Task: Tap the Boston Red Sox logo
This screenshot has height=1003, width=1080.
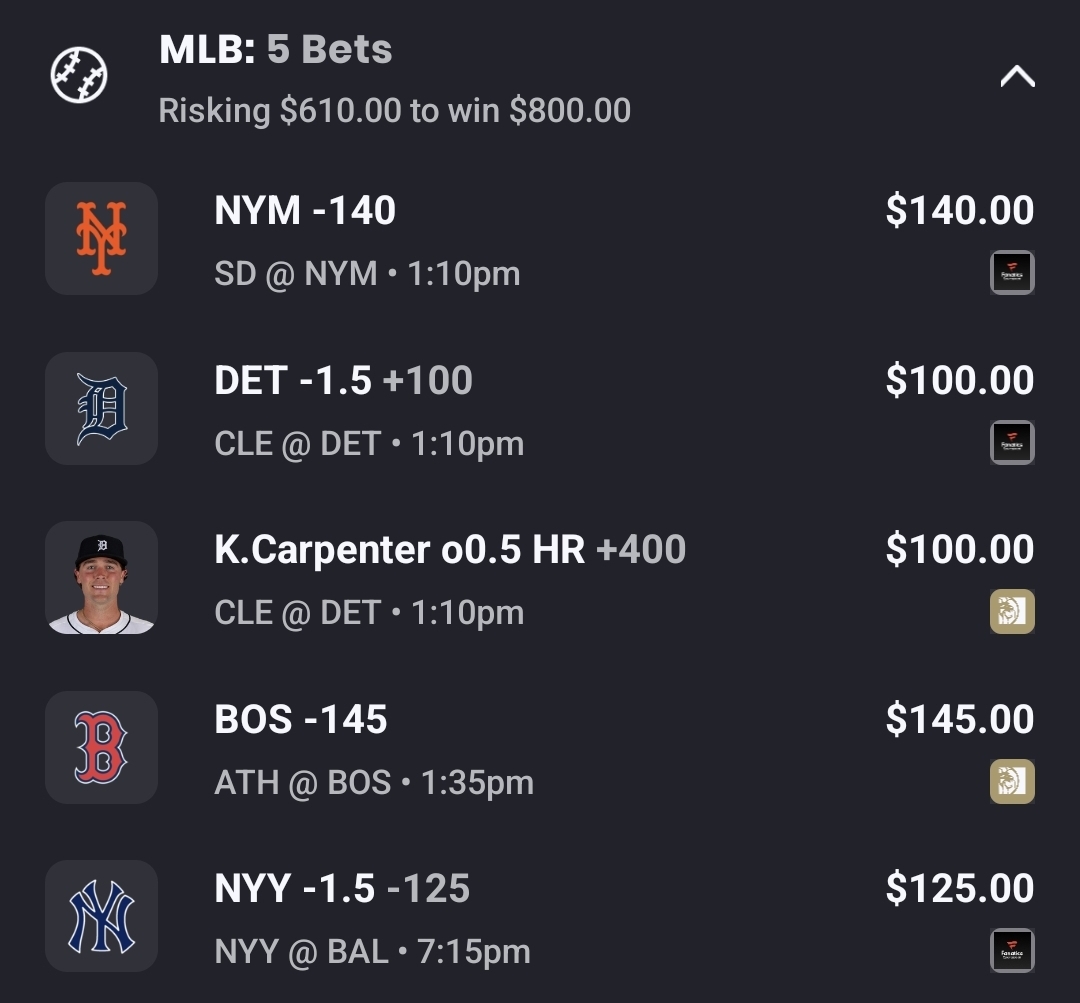Action: (101, 747)
